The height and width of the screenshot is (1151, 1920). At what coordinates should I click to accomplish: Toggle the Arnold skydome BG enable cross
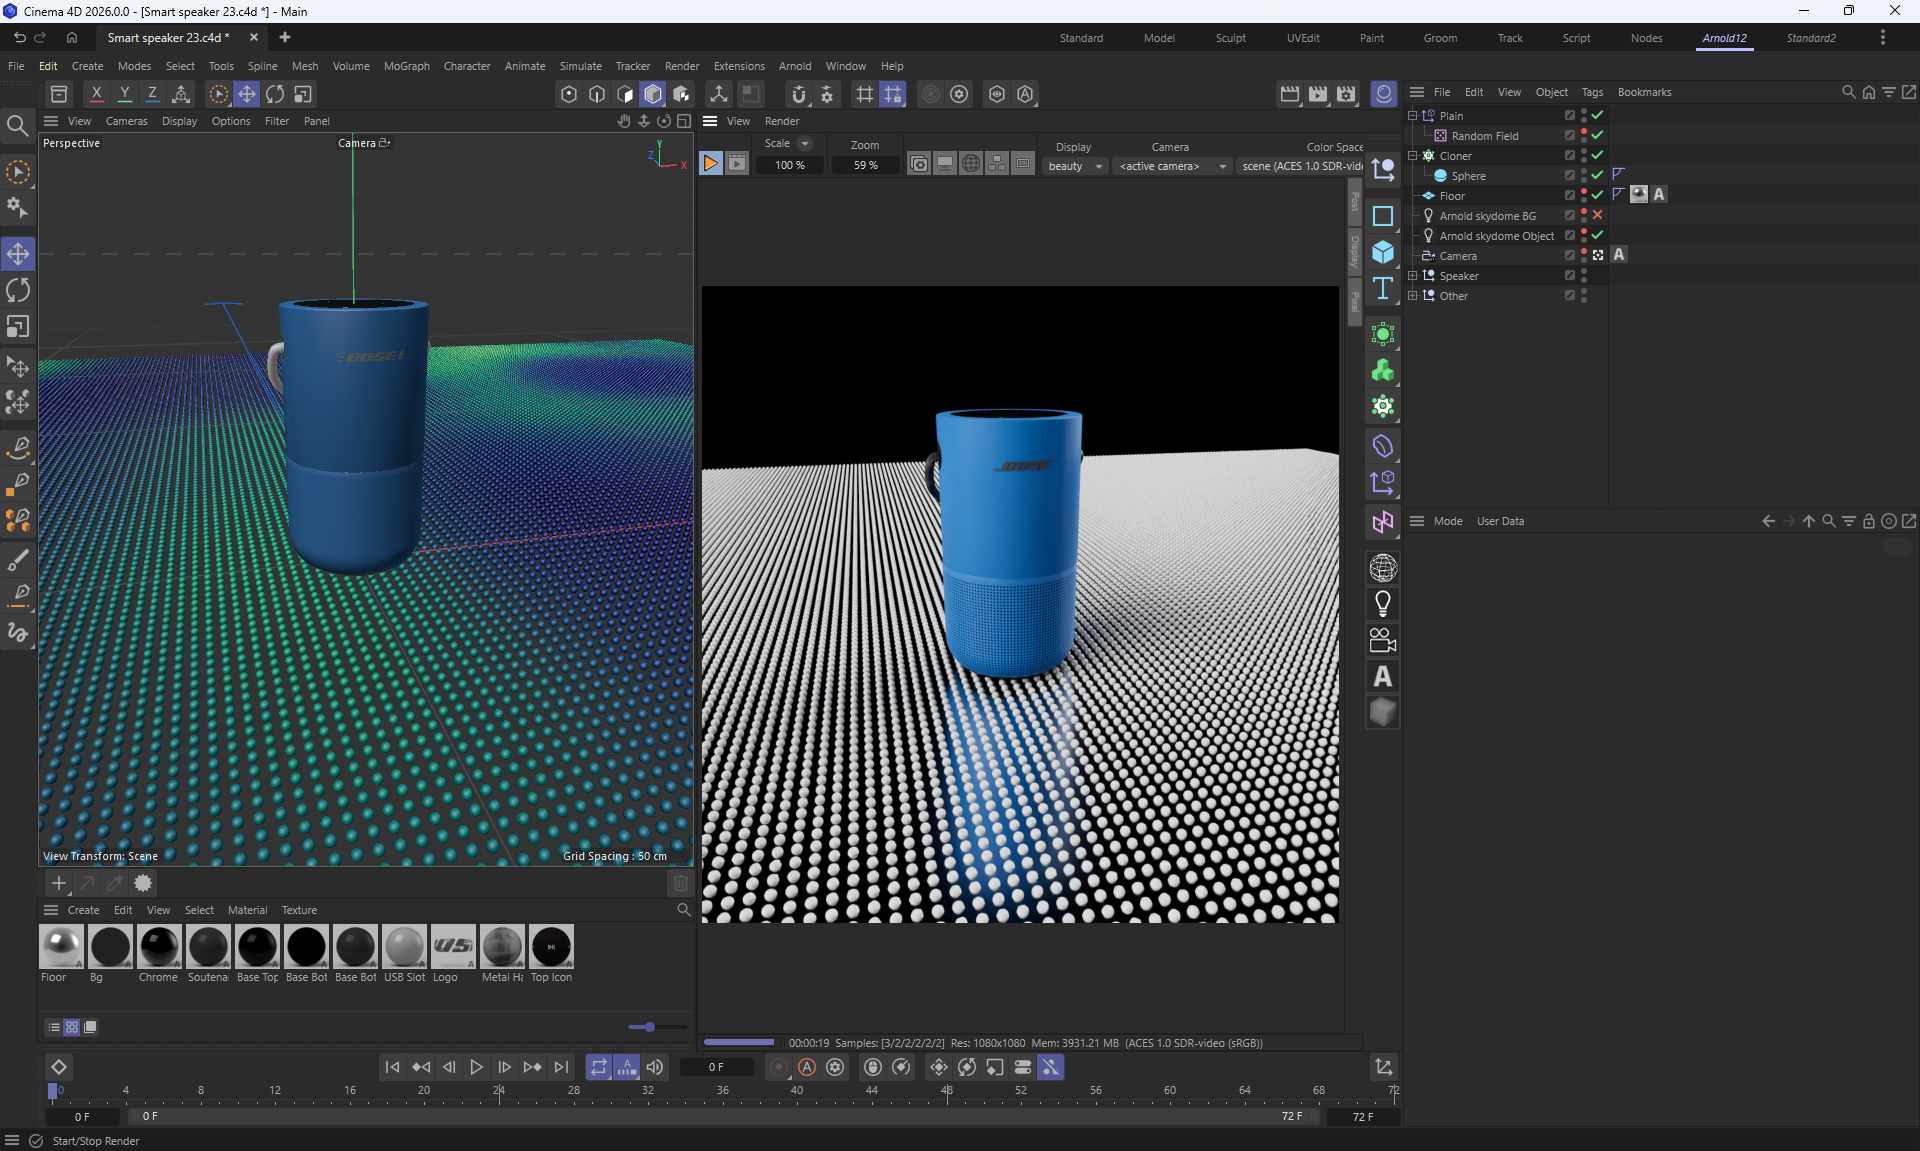pyautogui.click(x=1597, y=215)
